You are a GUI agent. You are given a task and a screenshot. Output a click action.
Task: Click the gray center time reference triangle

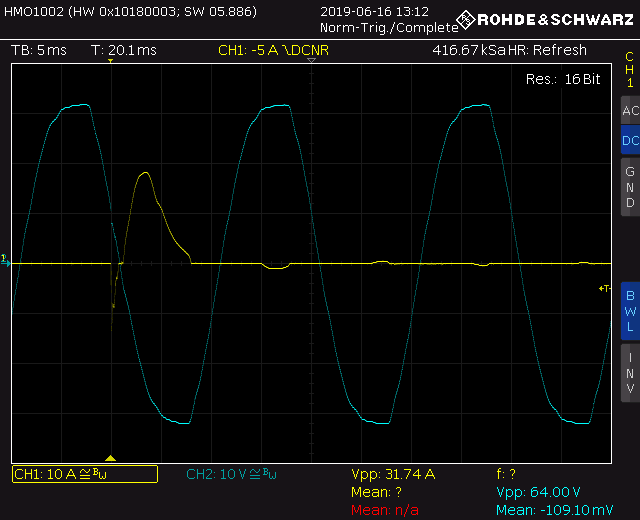[x=311, y=60]
